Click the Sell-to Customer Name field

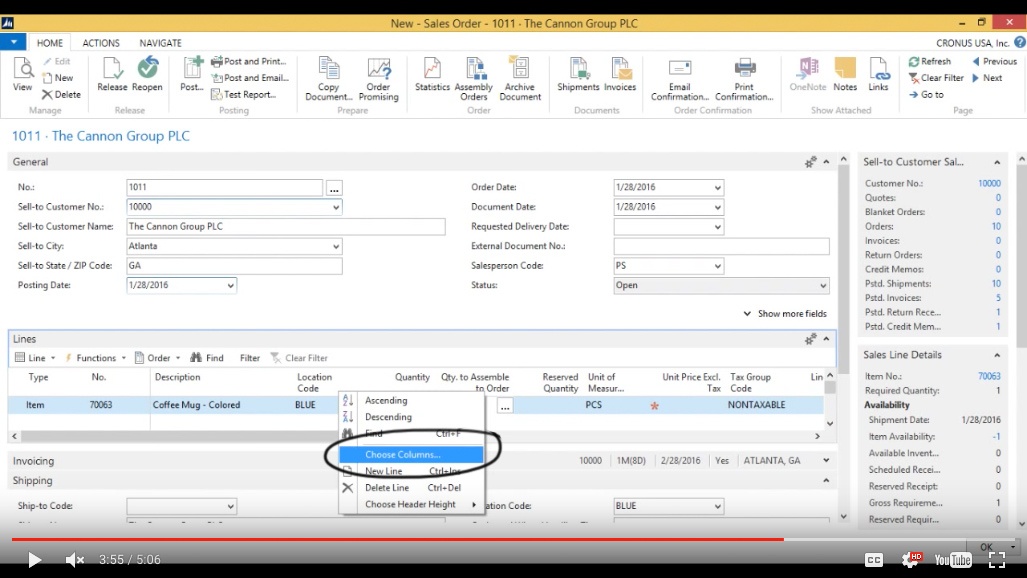pos(286,227)
